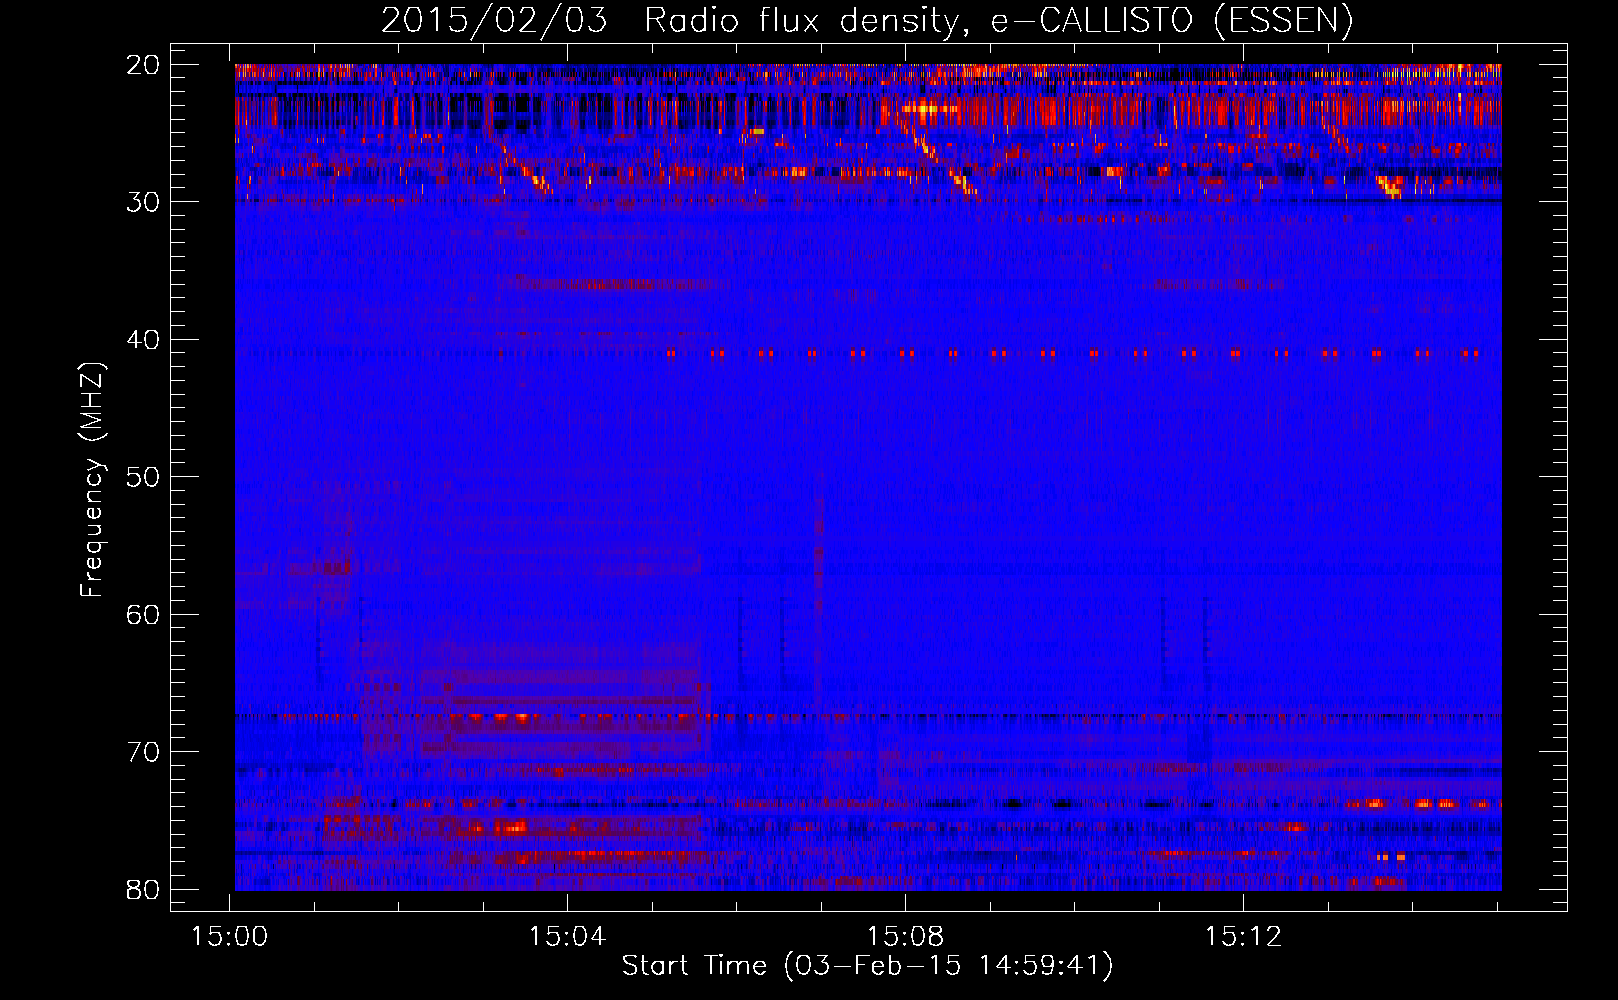Click the '50' frequency tick label
Viewport: 1618px width, 1000px height.
tap(144, 476)
